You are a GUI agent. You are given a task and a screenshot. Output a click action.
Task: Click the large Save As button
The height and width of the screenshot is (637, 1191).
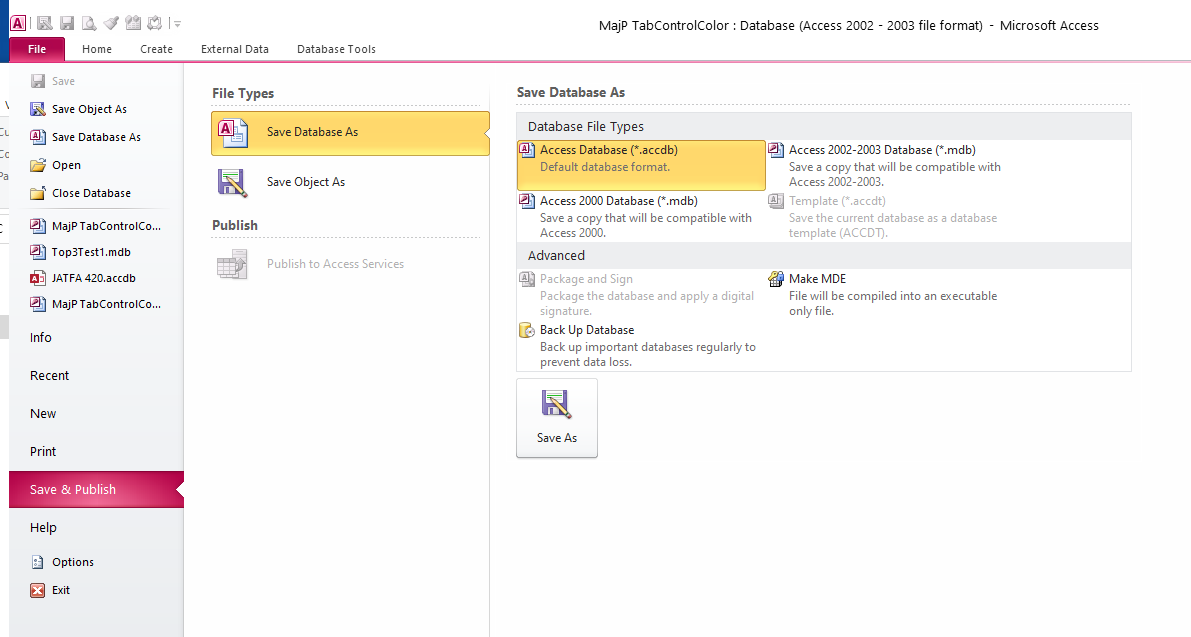tap(557, 418)
